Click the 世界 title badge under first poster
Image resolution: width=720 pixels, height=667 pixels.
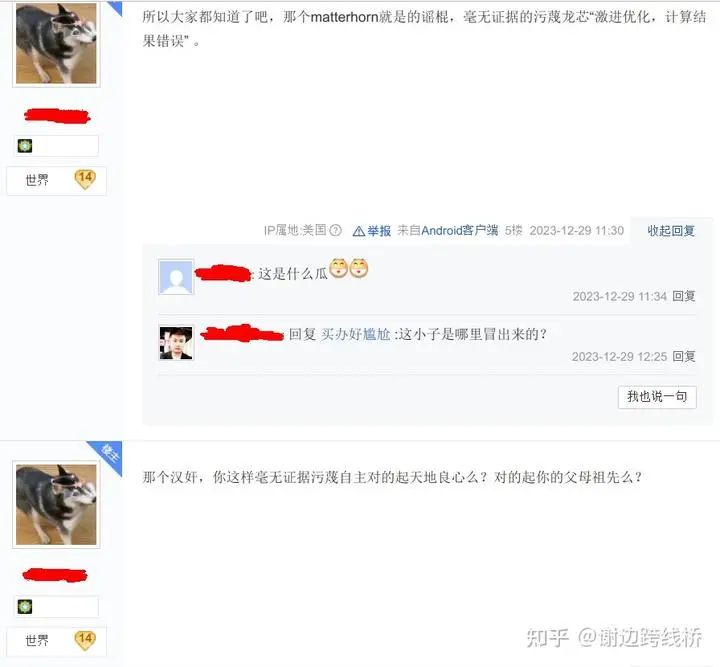37,180
